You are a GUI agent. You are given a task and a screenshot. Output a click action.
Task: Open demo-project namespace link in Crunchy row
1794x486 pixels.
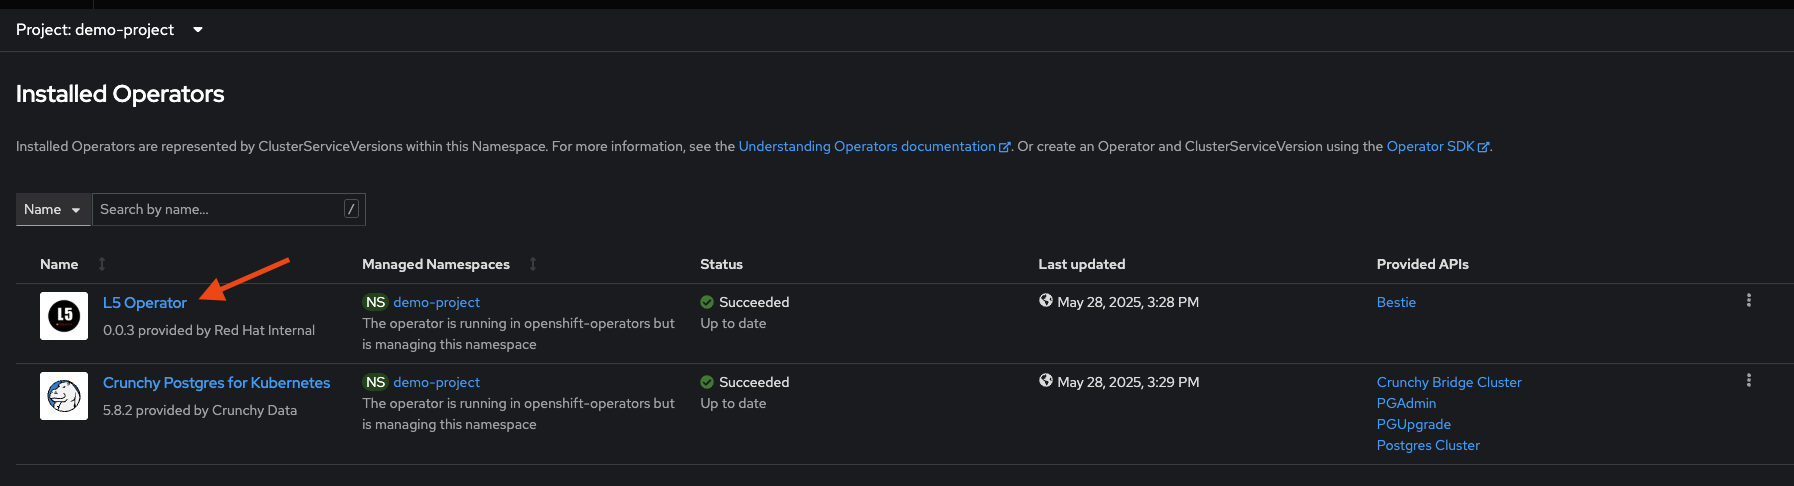[x=437, y=382]
